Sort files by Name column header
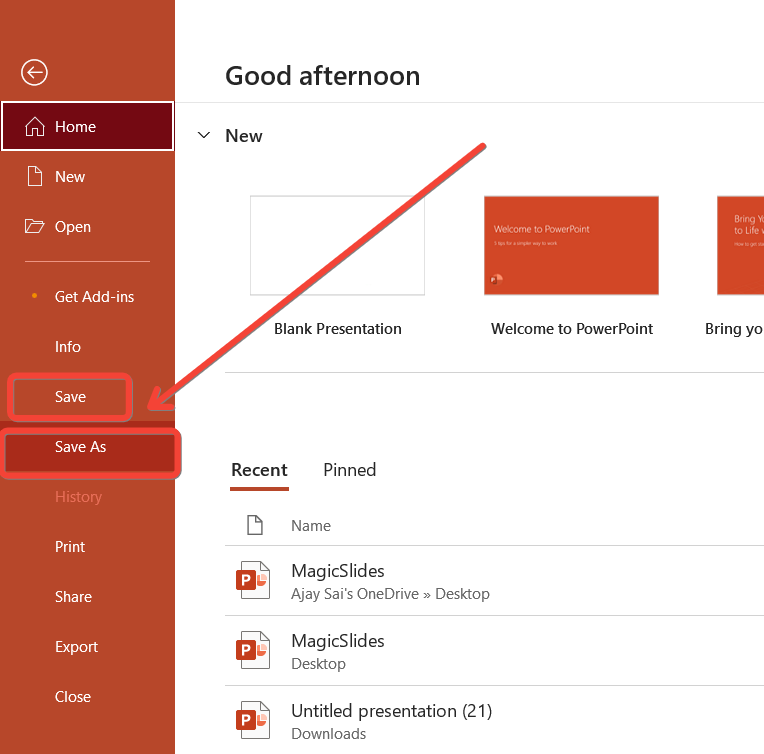The width and height of the screenshot is (764, 754). click(311, 526)
